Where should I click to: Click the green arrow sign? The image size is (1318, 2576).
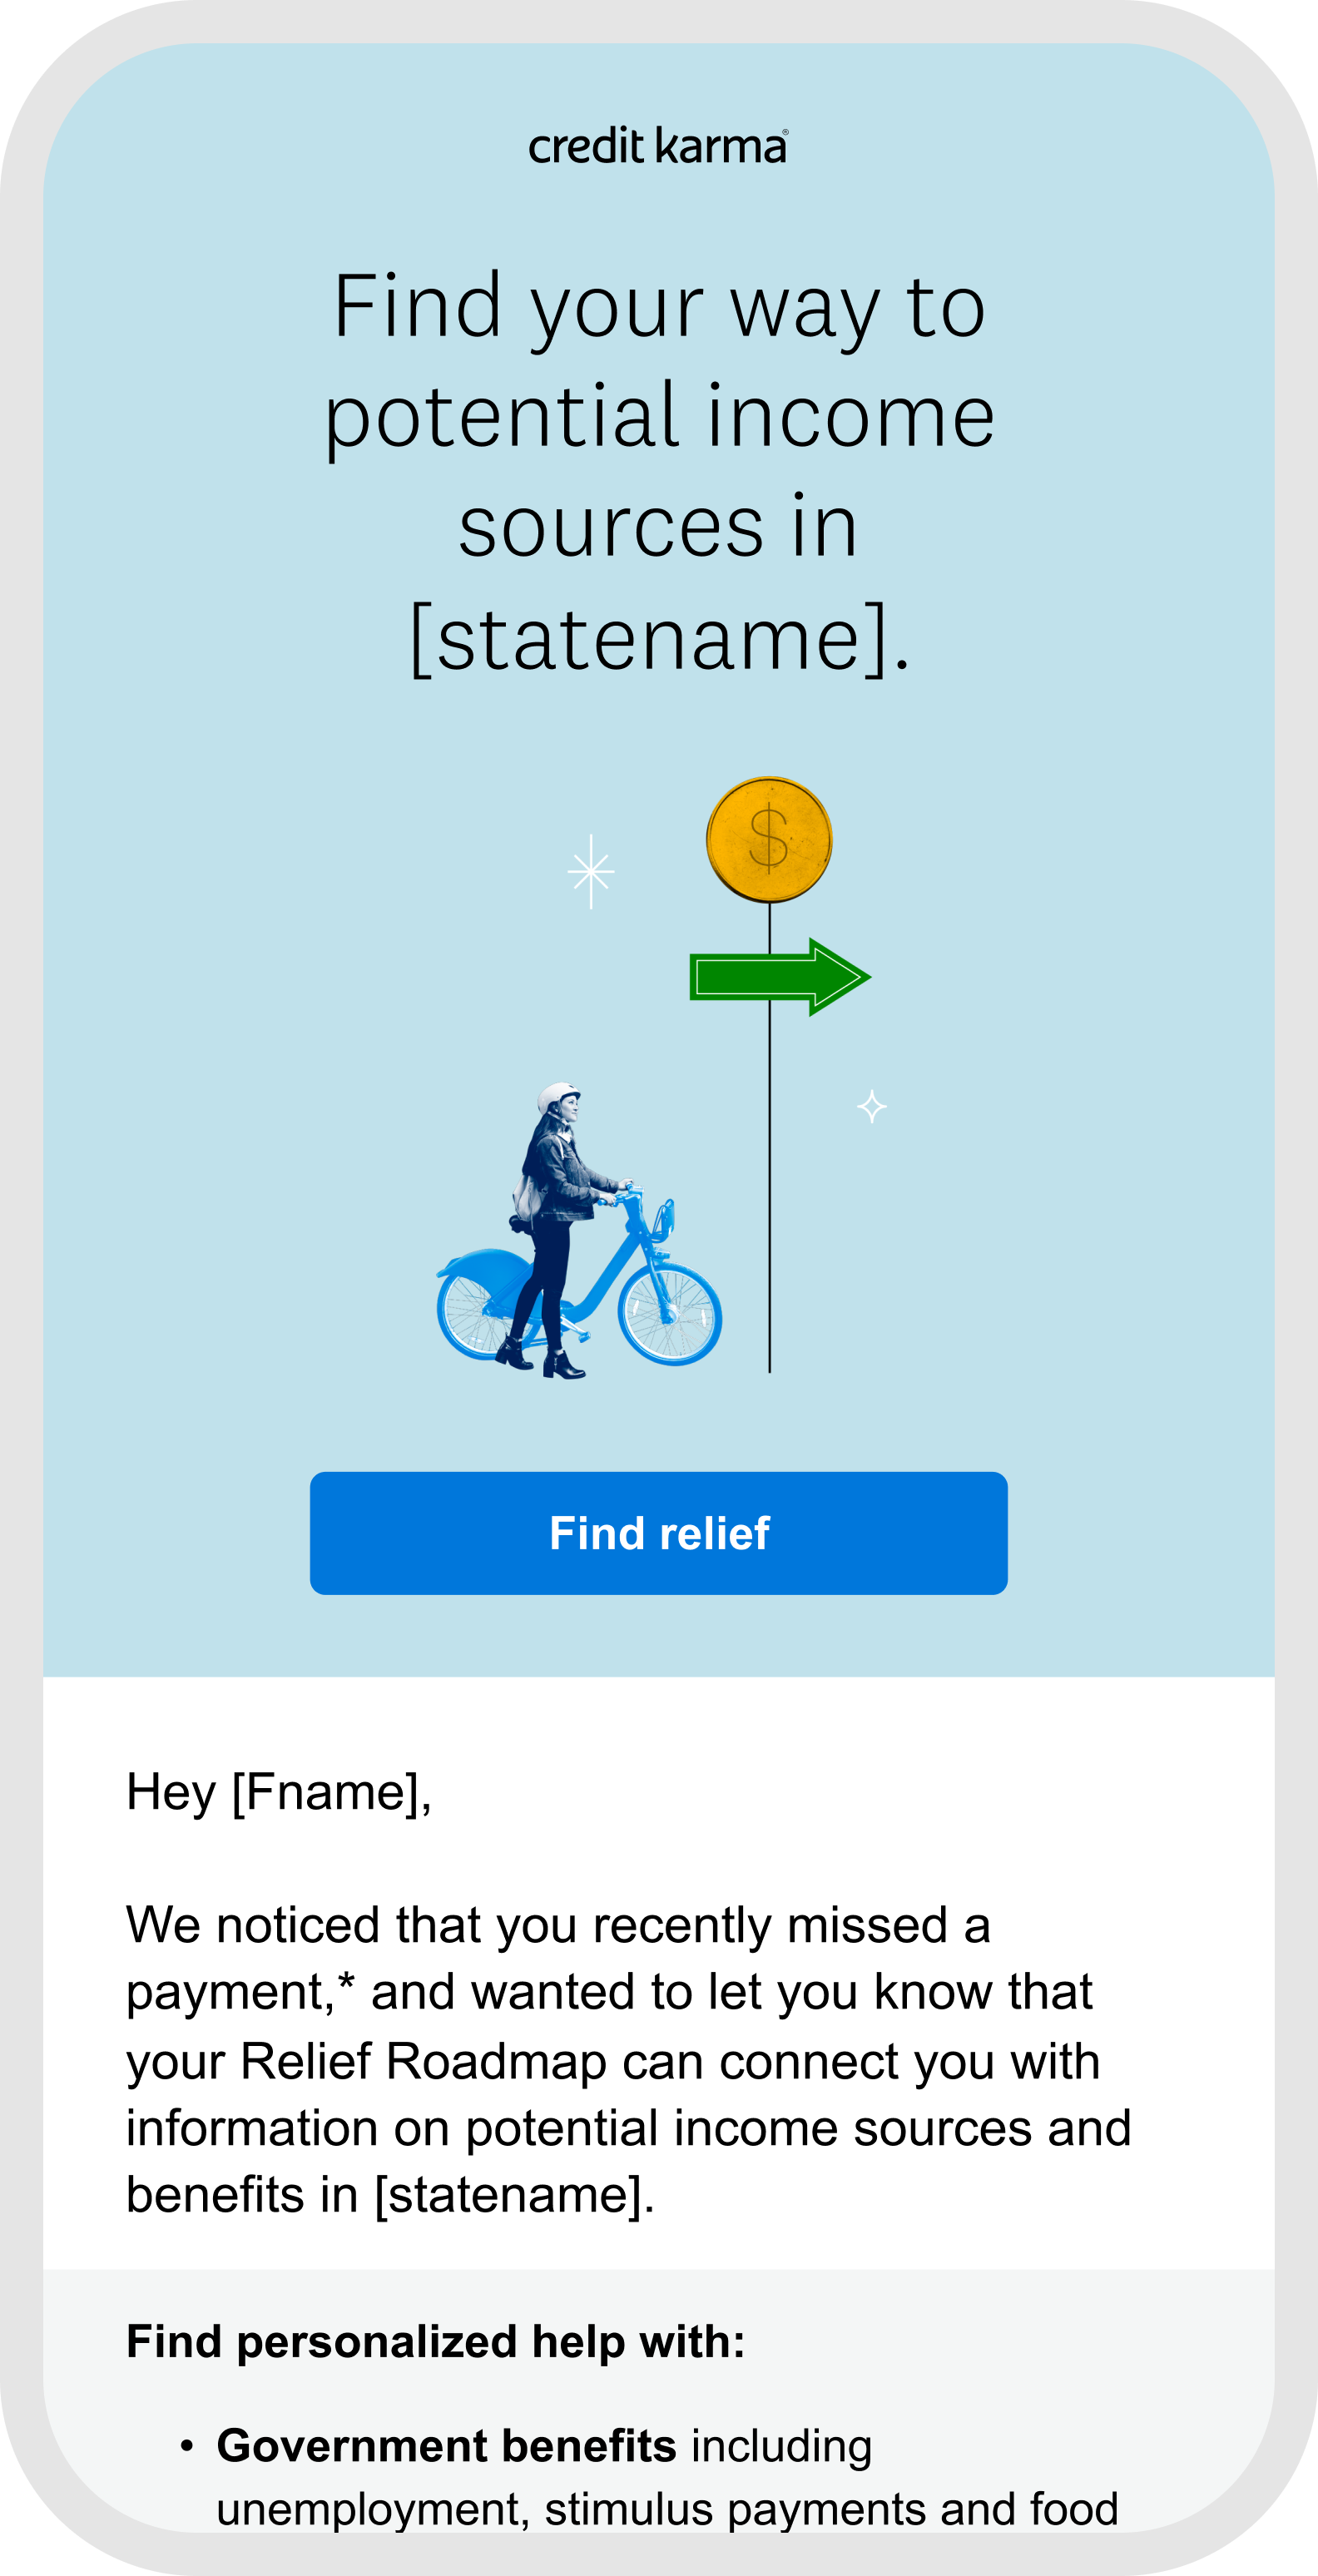click(x=779, y=977)
